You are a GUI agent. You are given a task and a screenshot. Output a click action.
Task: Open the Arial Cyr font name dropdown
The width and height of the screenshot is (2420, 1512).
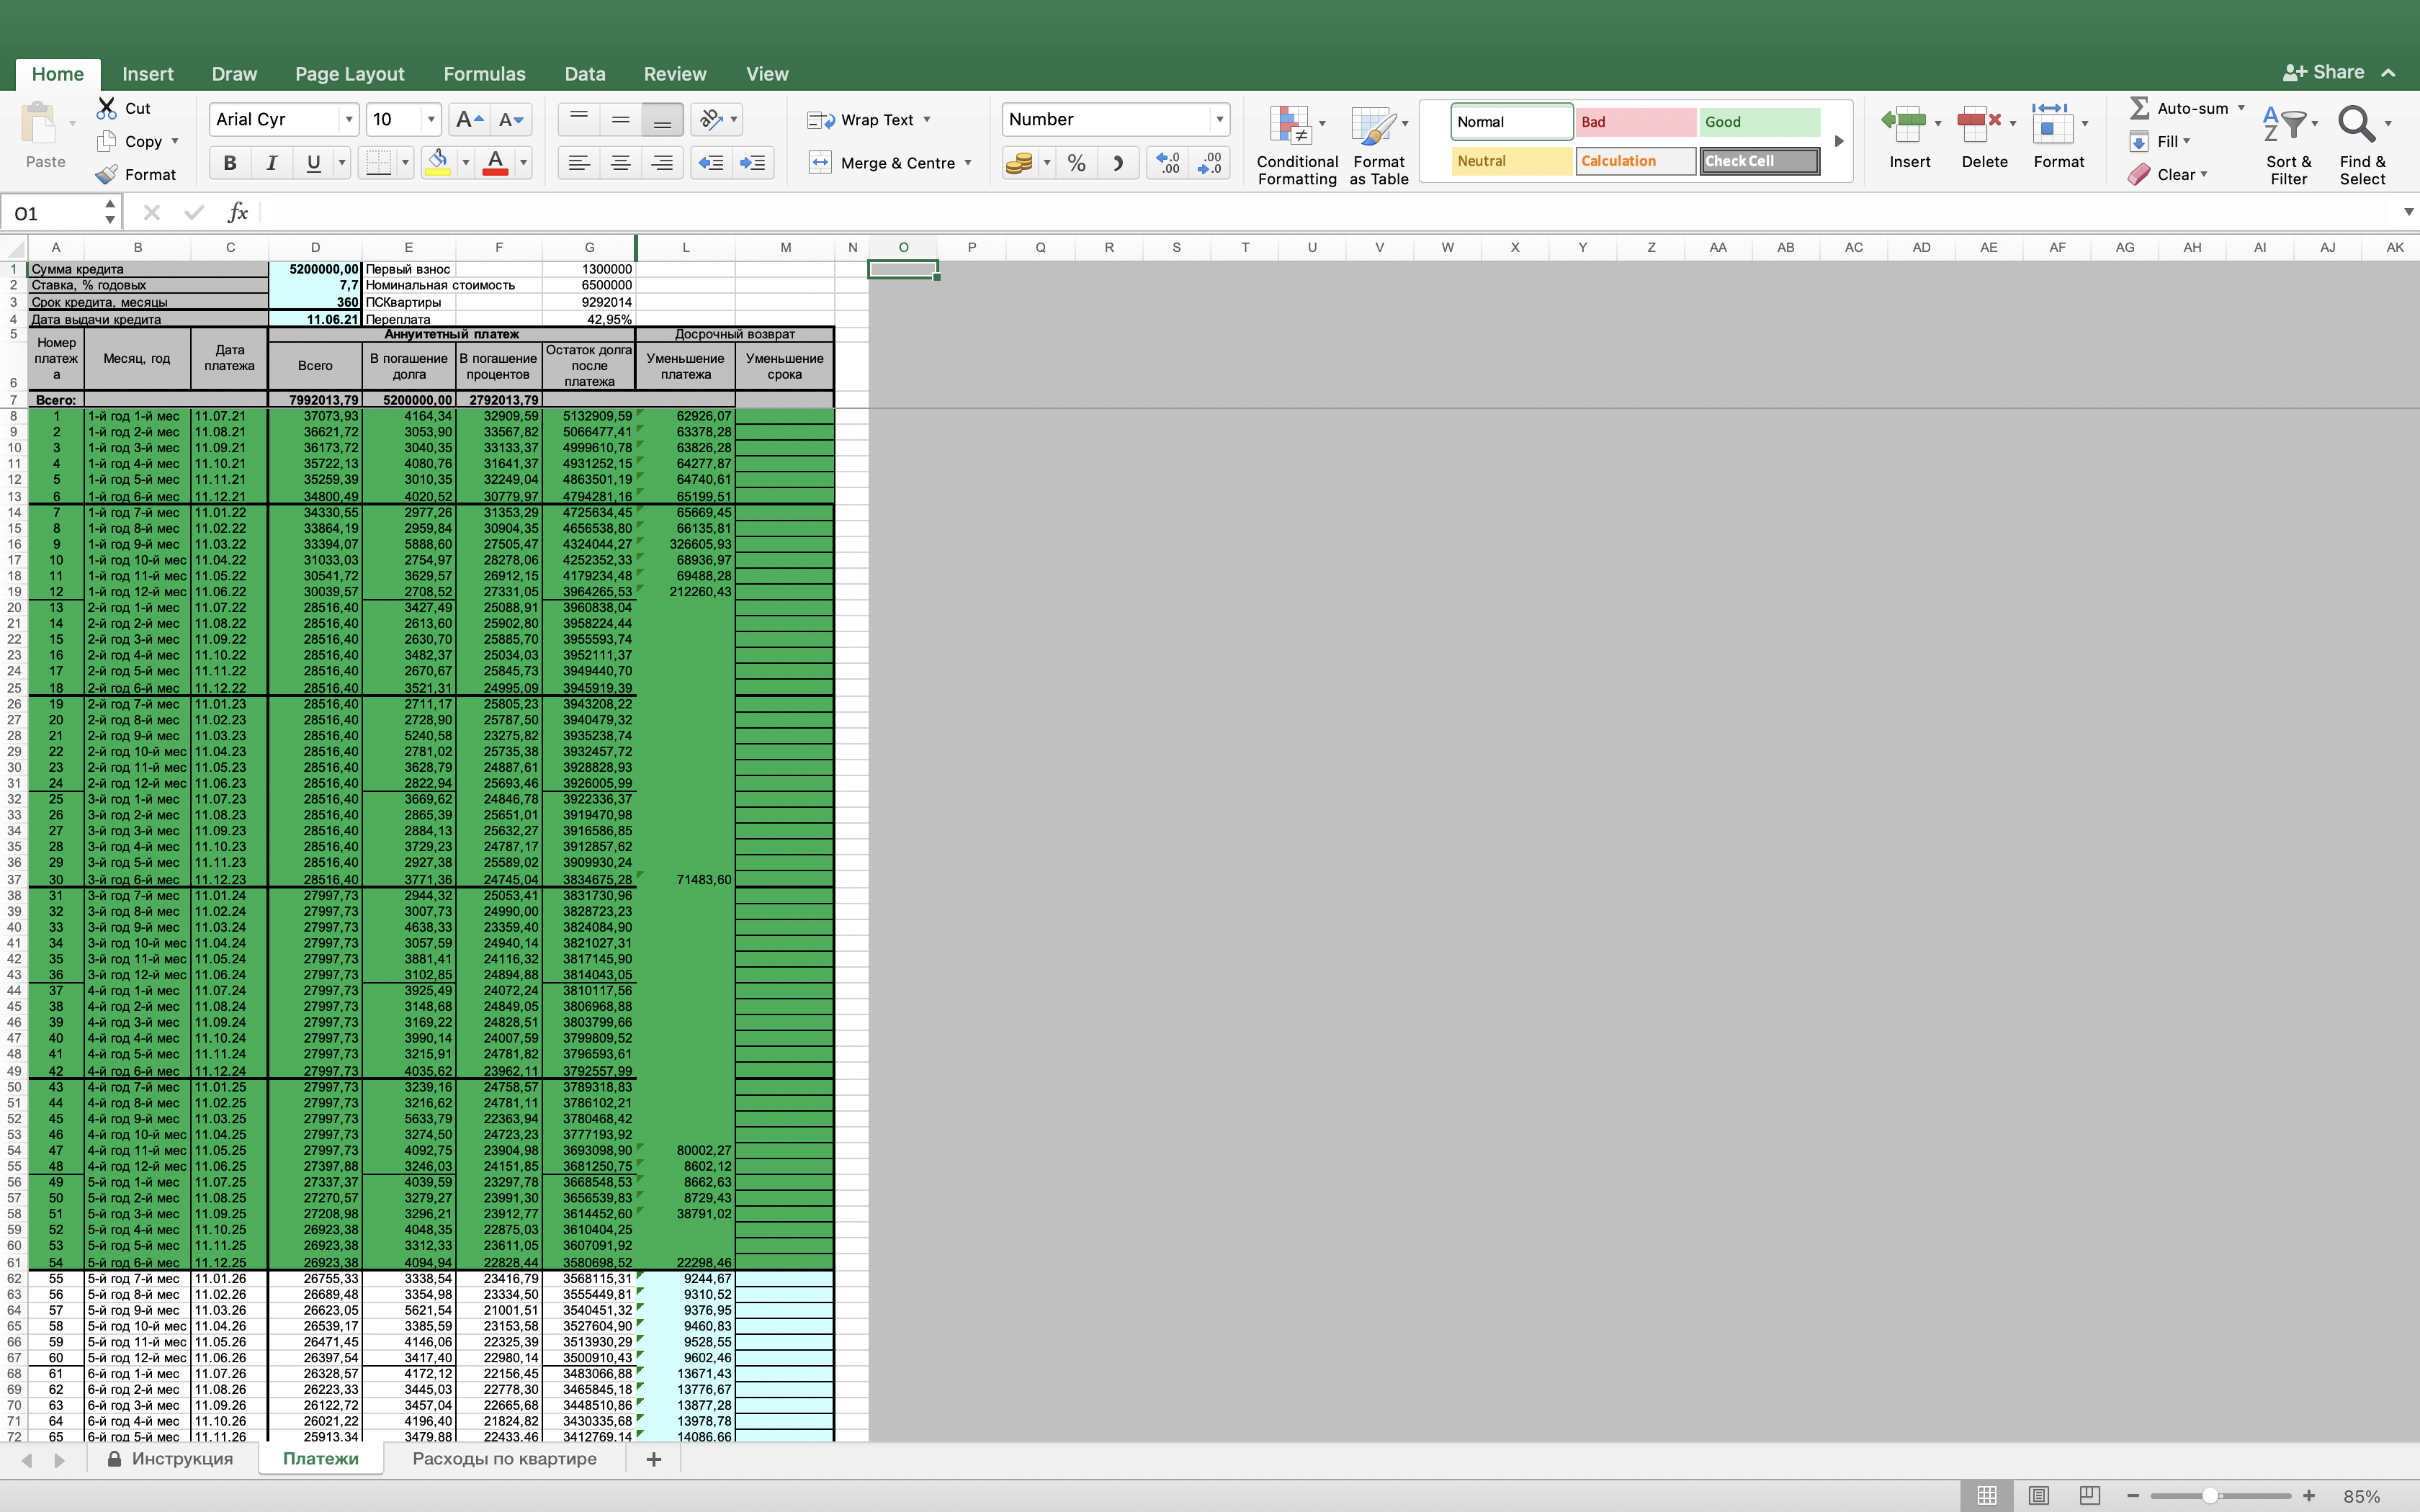(x=349, y=120)
